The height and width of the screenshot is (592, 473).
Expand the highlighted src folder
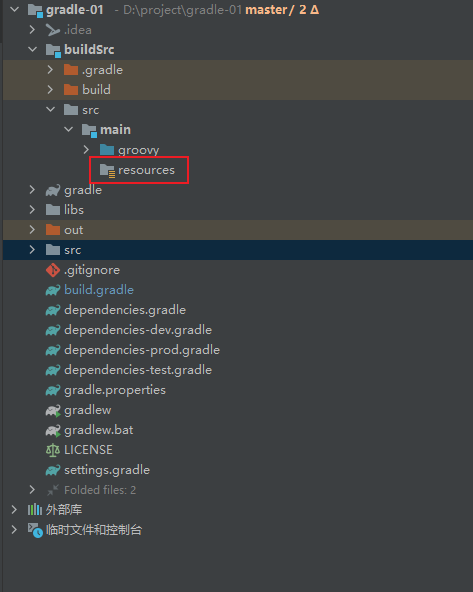tap(32, 250)
